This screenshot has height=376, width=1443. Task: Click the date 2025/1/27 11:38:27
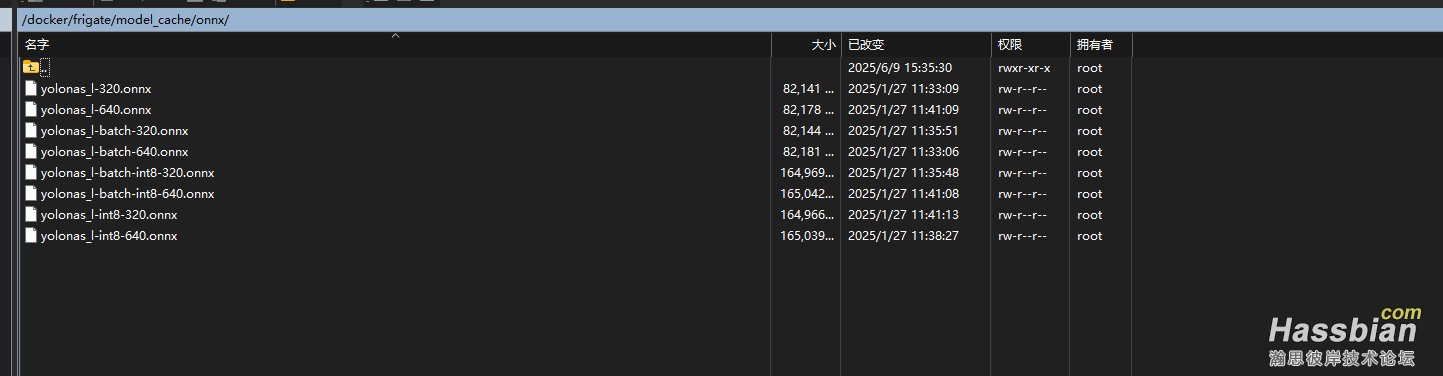click(x=903, y=236)
